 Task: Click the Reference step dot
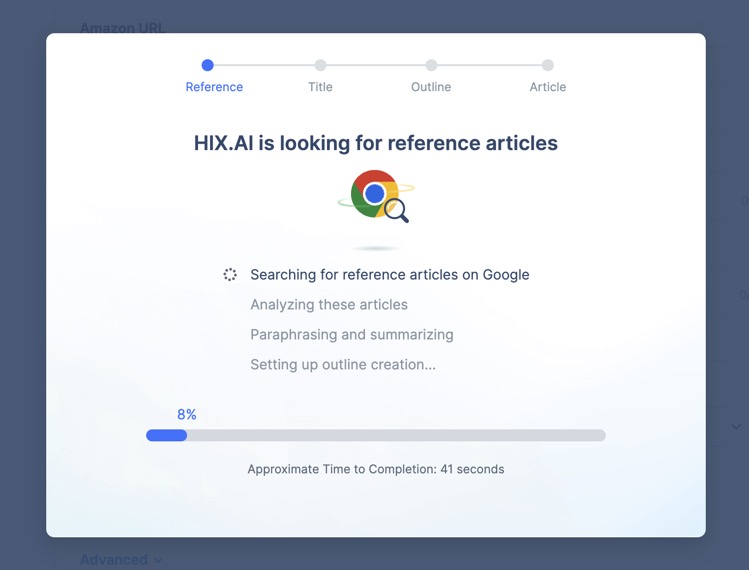click(x=207, y=65)
